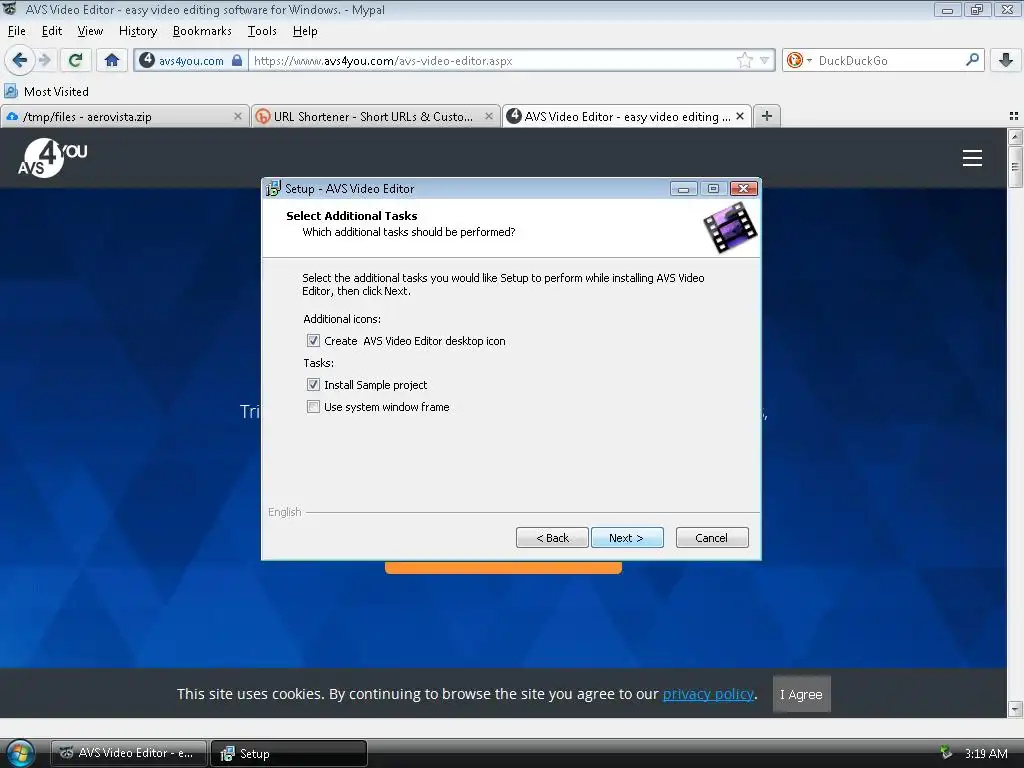Click the page scrollbar up arrow
This screenshot has width=1024, height=768.
[x=1015, y=136]
